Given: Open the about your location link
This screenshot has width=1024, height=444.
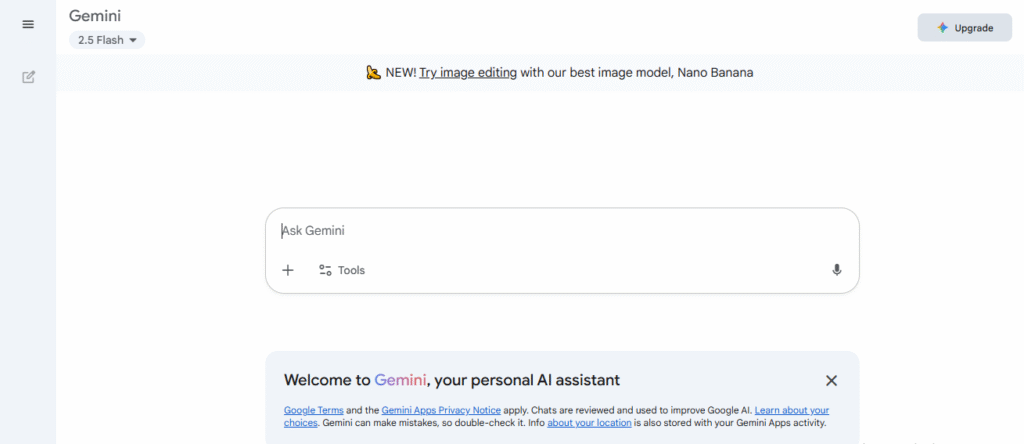Looking at the screenshot, I should tap(589, 423).
